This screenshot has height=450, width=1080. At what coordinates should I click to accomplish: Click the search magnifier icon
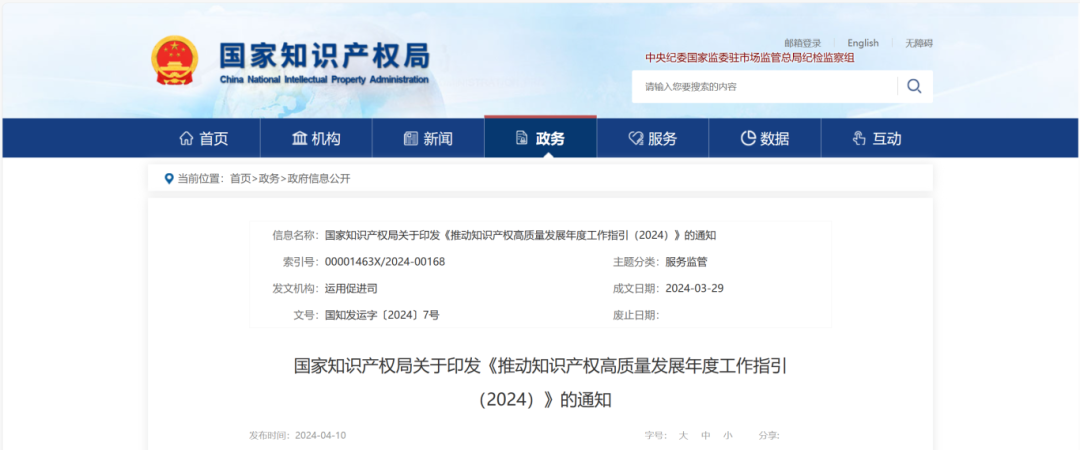914,86
